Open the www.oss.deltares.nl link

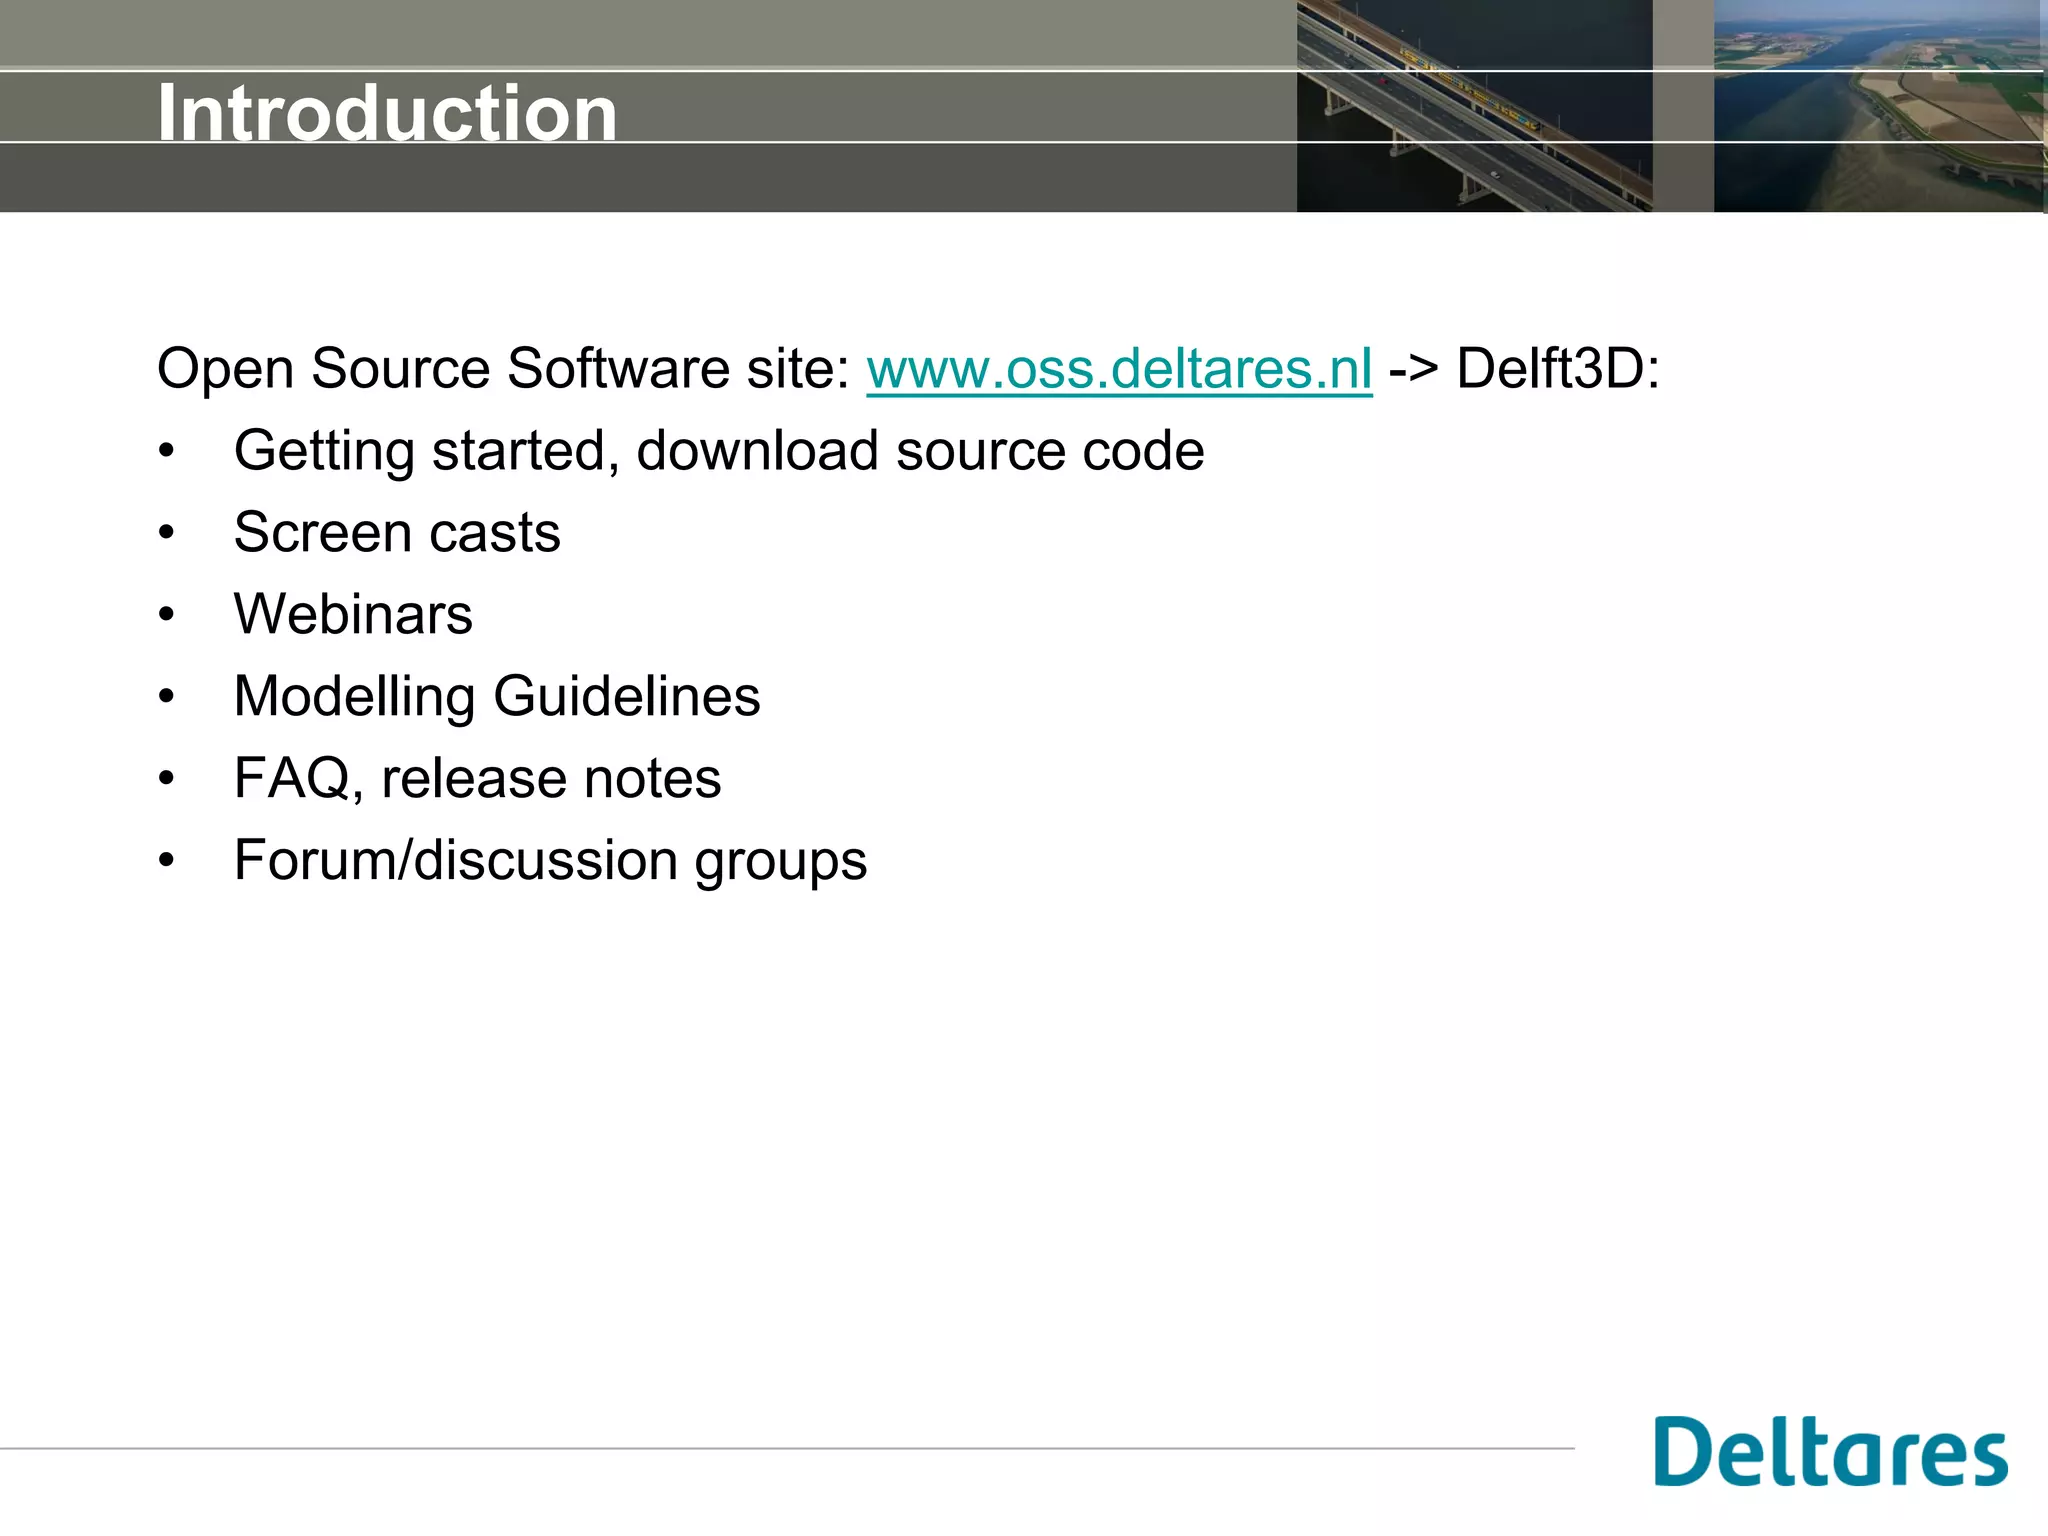coord(1119,369)
